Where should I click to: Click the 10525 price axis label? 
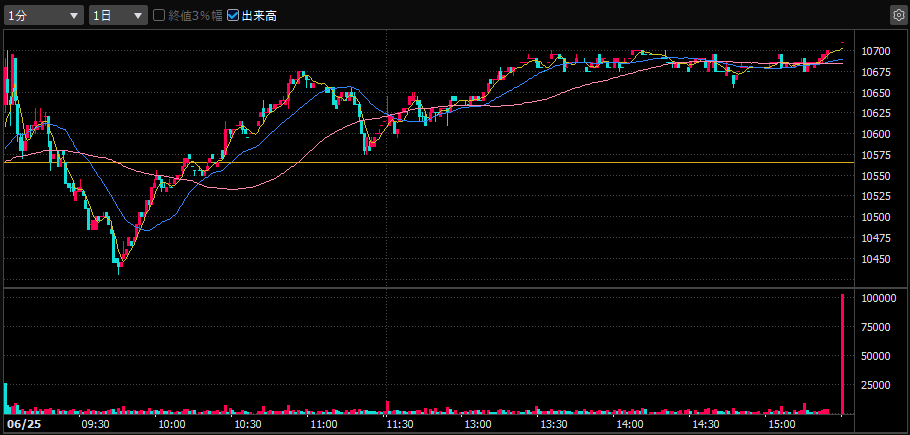coord(876,197)
